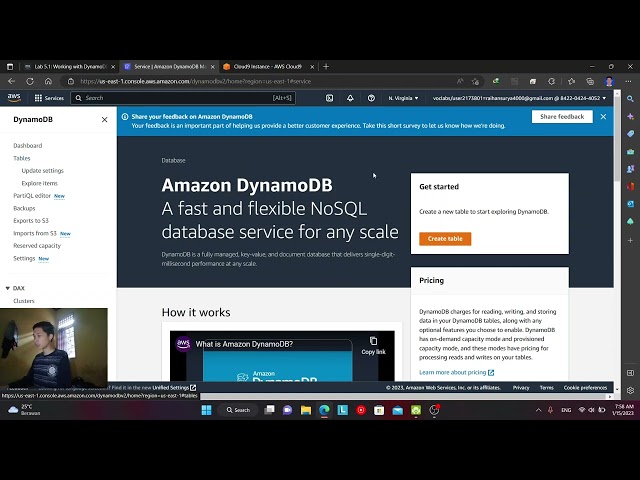Screen dimensions: 640x480
Task: Open PartiQL editor from sidebar
Action: 32,196
